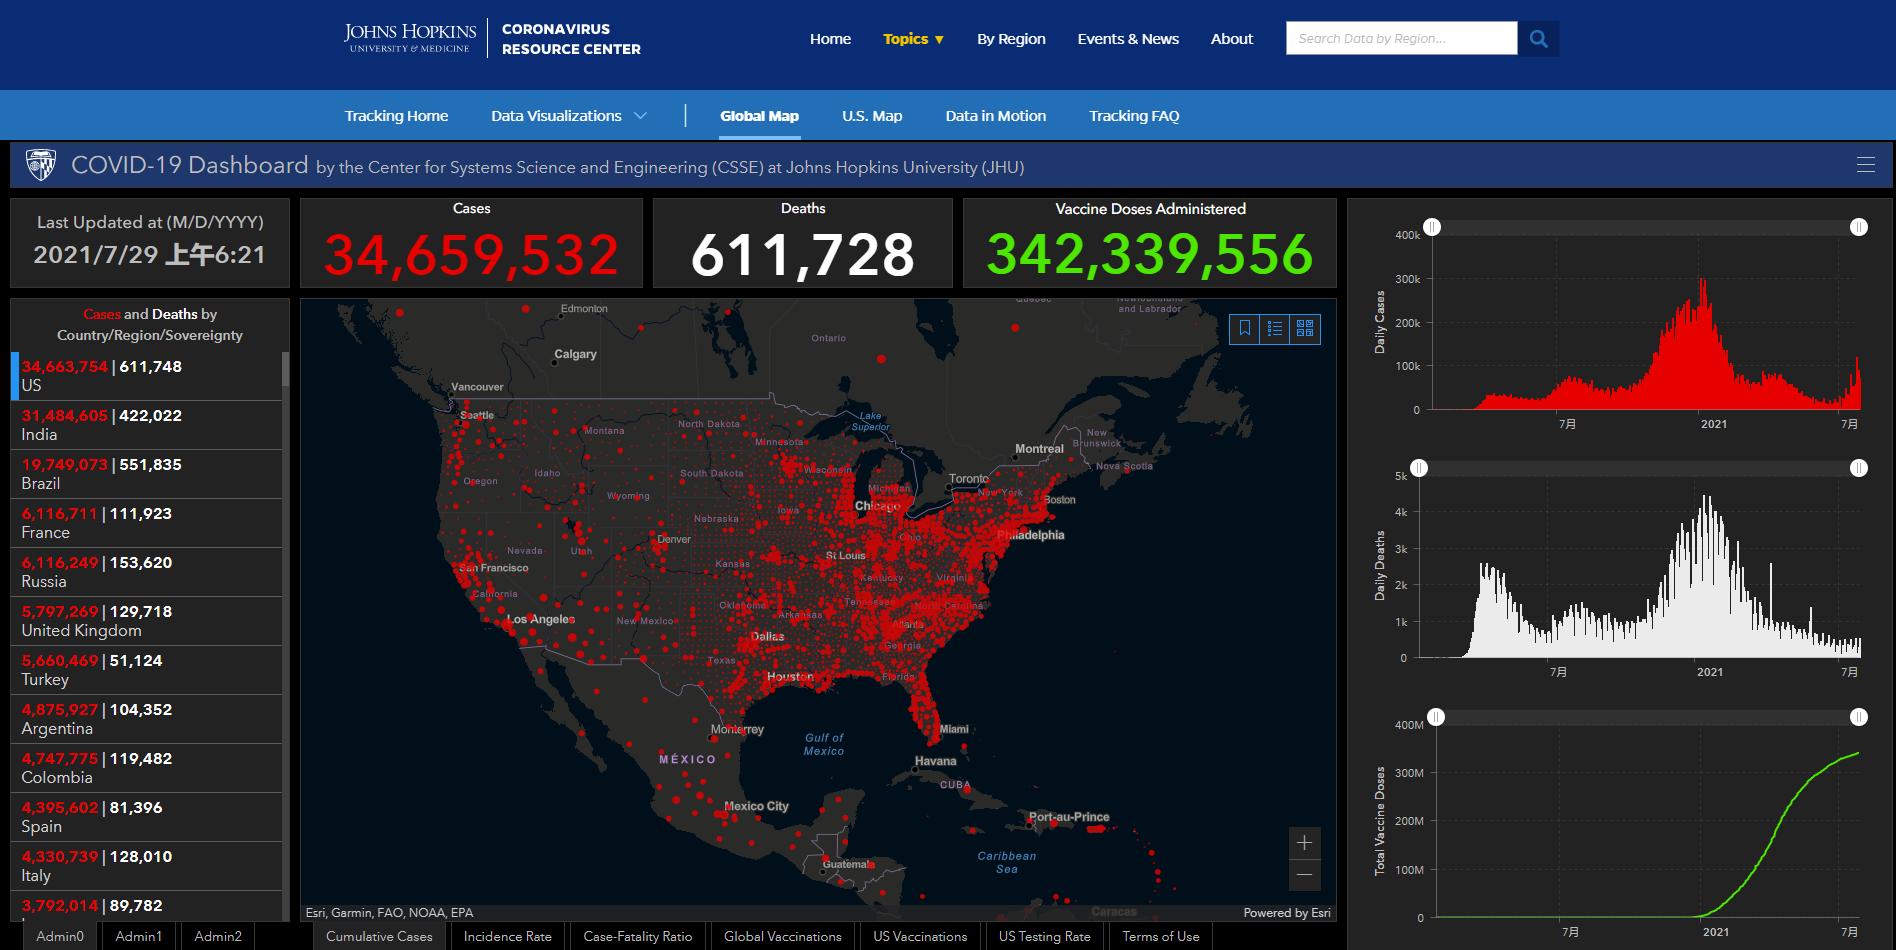Expand the Topics dropdown menu
Image resolution: width=1896 pixels, height=950 pixels.
pyautogui.click(x=913, y=39)
